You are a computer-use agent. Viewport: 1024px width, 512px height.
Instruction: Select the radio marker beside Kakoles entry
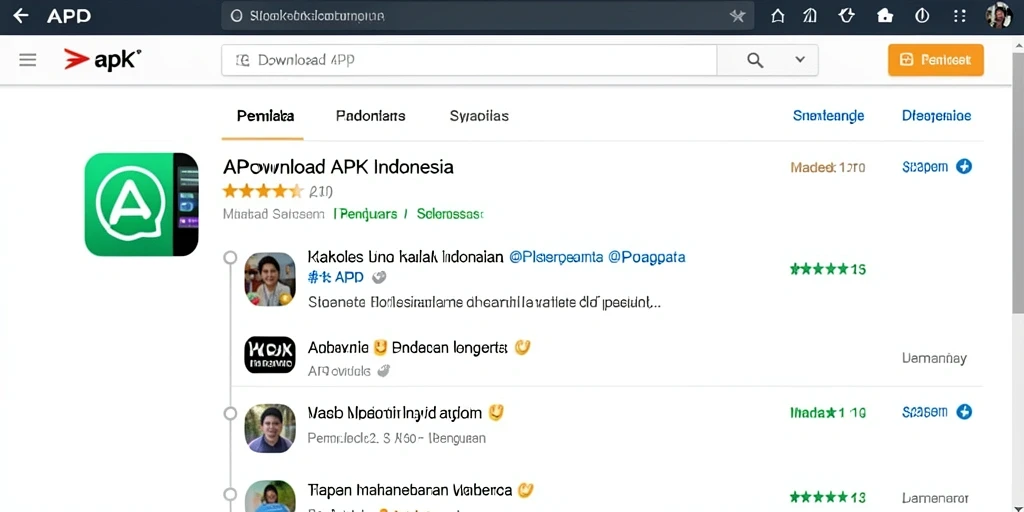click(230, 257)
